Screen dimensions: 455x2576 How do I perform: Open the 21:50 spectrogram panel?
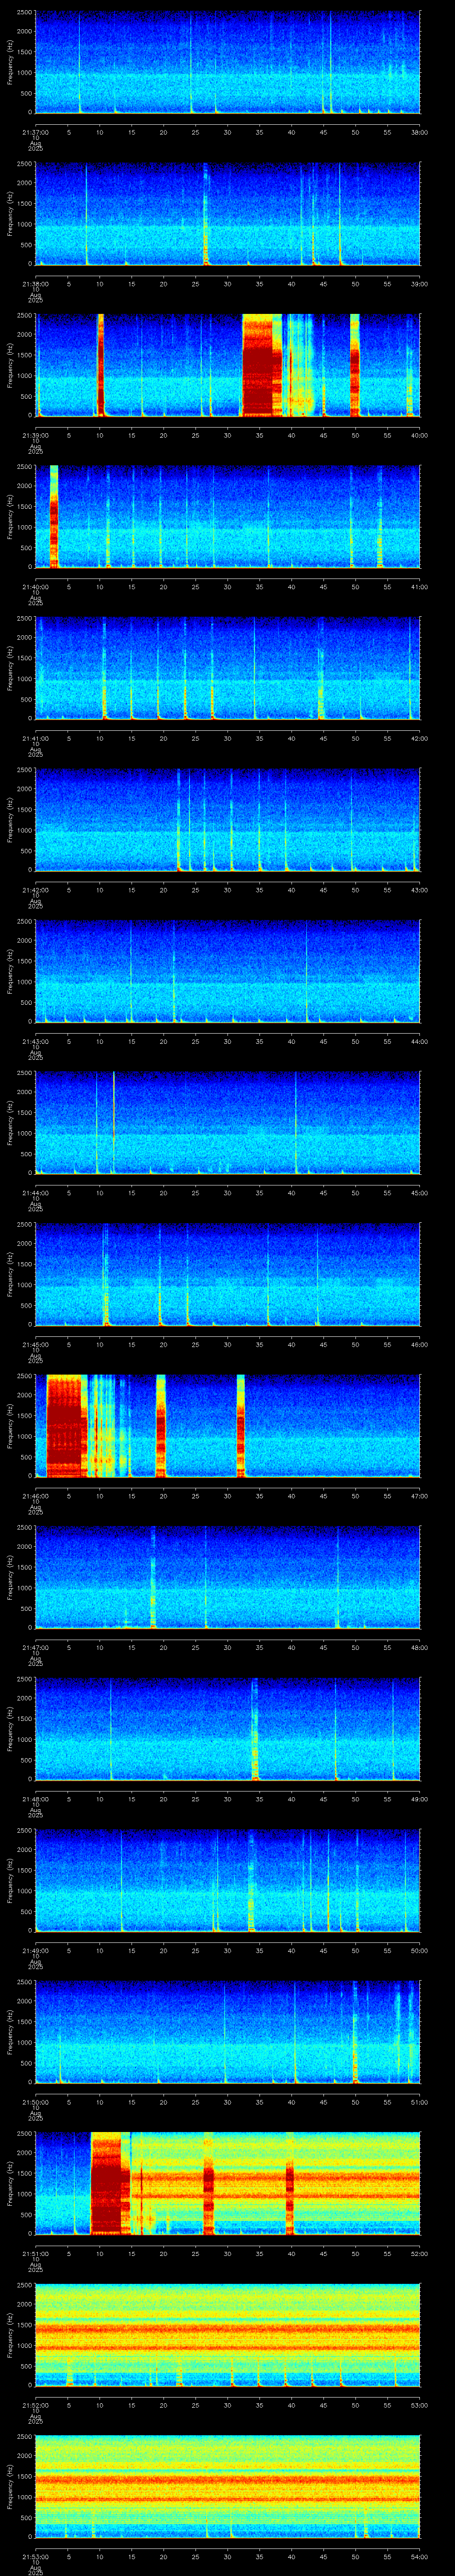click(x=227, y=2032)
